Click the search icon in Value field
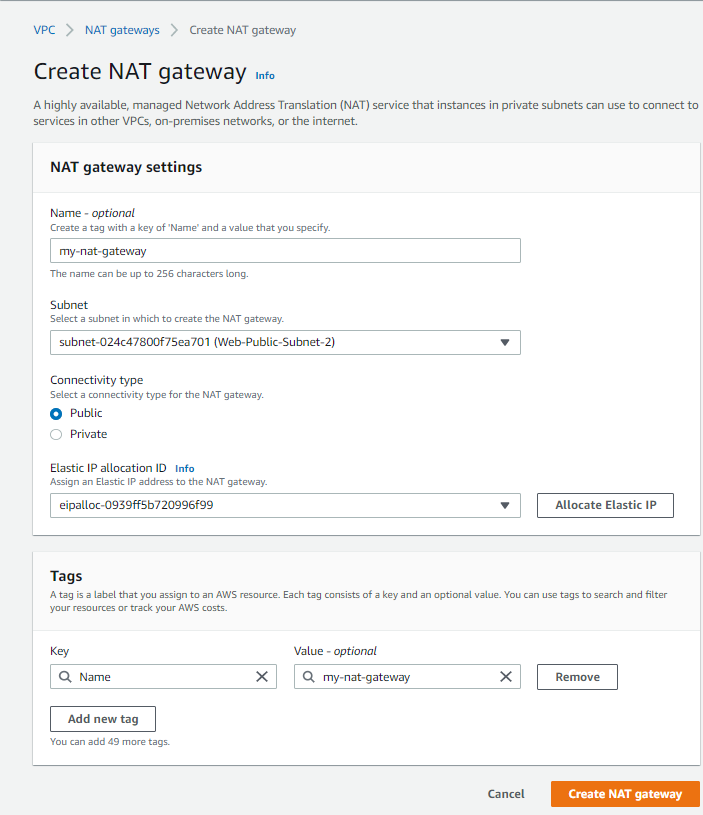The height and width of the screenshot is (815, 703). pyautogui.click(x=309, y=677)
